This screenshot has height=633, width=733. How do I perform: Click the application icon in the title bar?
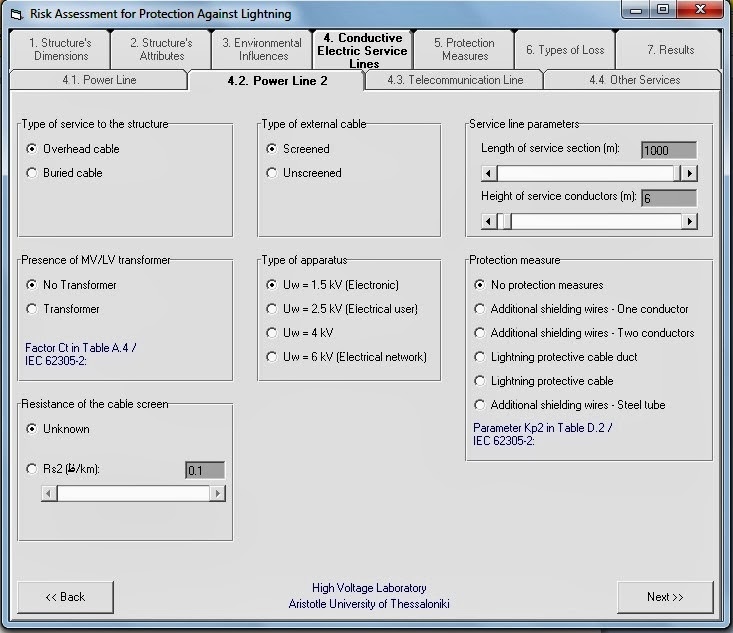click(x=16, y=14)
